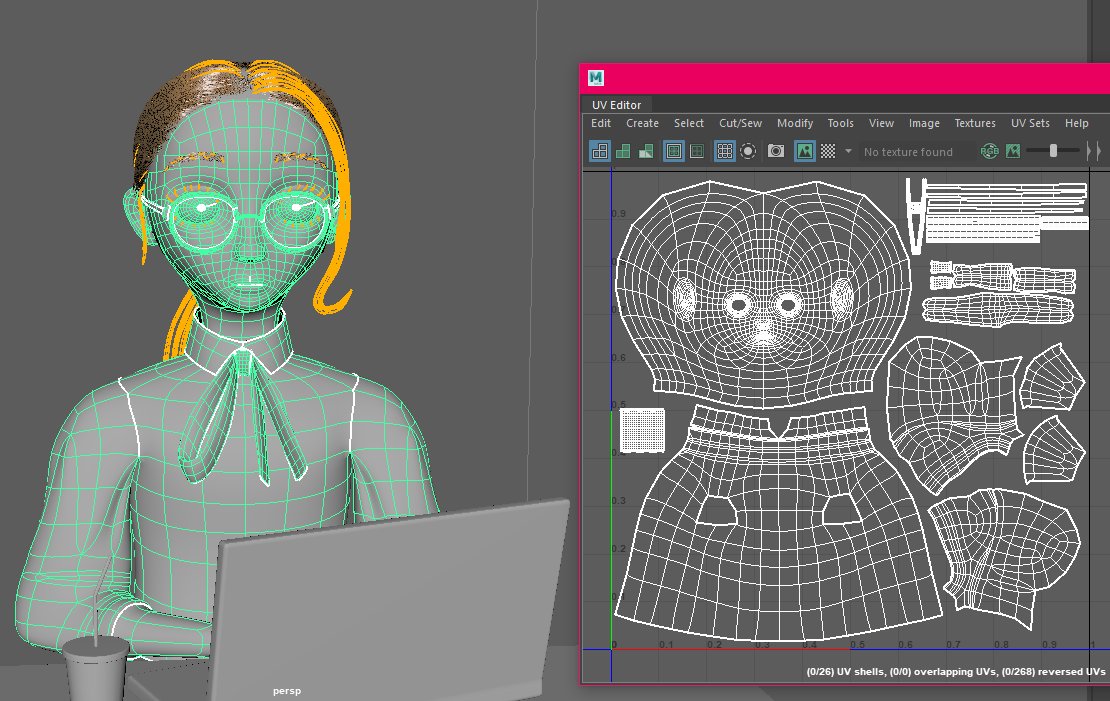Open the Tools menu
This screenshot has height=701, width=1110.
(x=840, y=123)
